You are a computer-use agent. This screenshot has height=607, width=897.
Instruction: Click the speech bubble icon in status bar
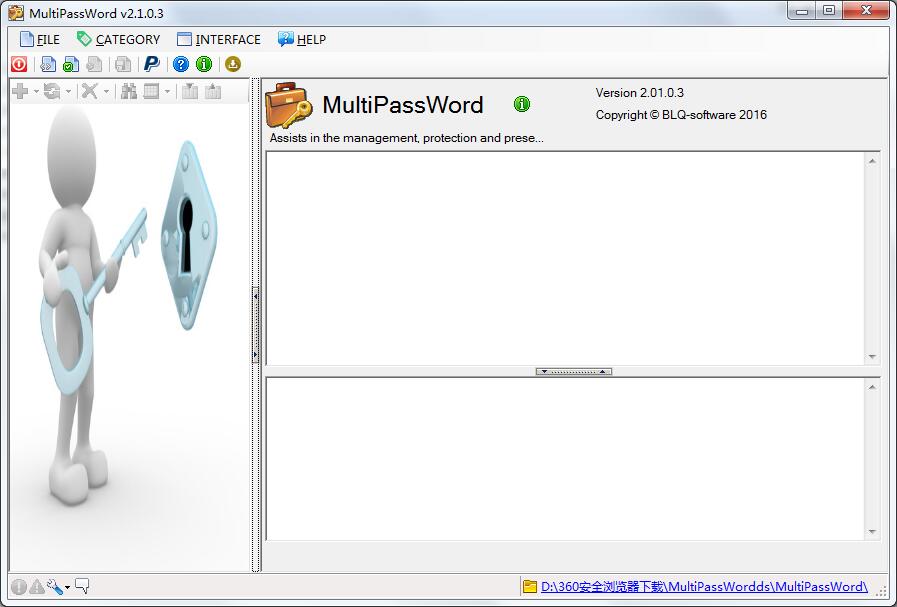[x=83, y=586]
